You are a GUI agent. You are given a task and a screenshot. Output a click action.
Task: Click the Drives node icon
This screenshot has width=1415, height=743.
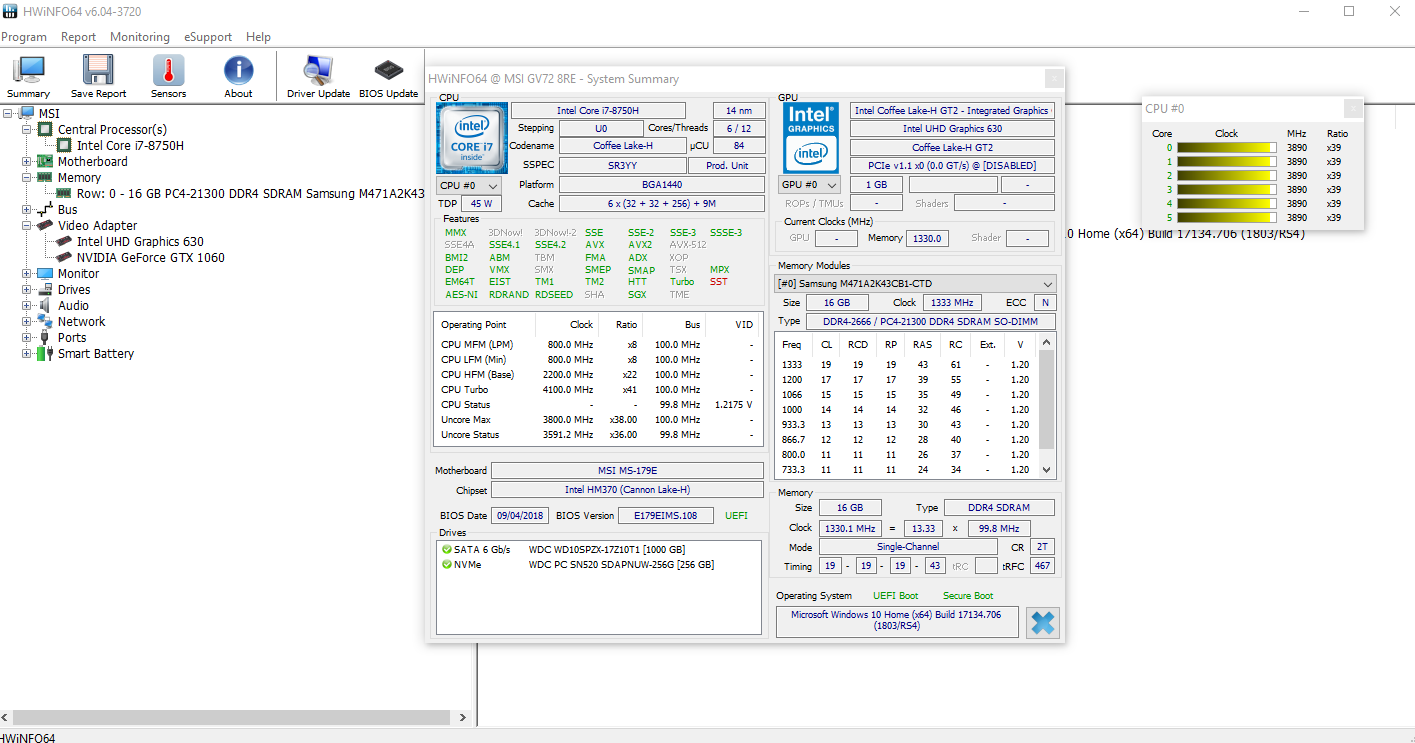[44, 289]
